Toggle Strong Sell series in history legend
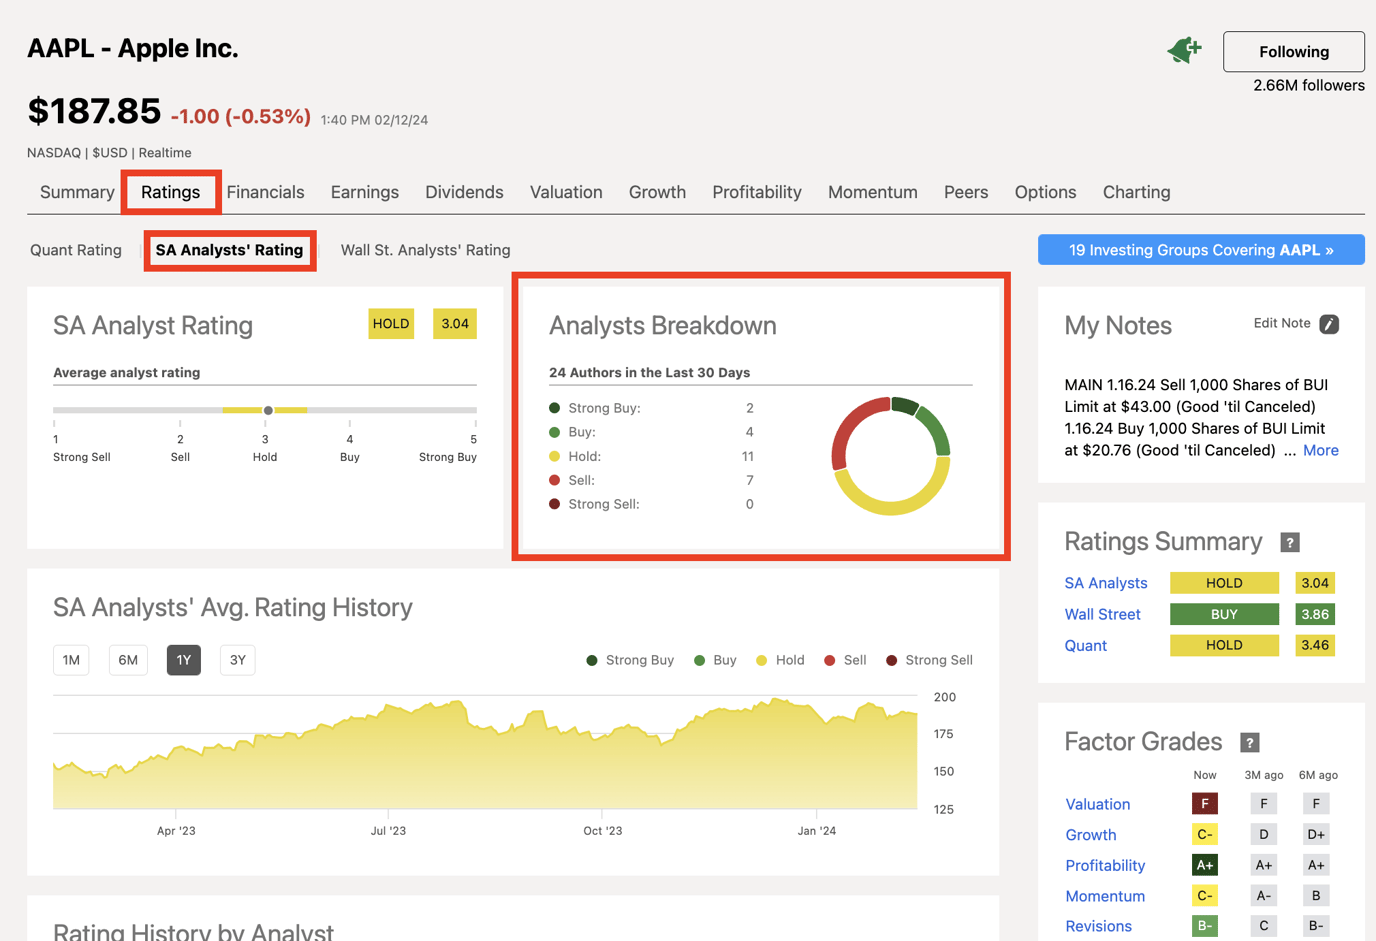This screenshot has width=1376, height=941. [x=929, y=660]
